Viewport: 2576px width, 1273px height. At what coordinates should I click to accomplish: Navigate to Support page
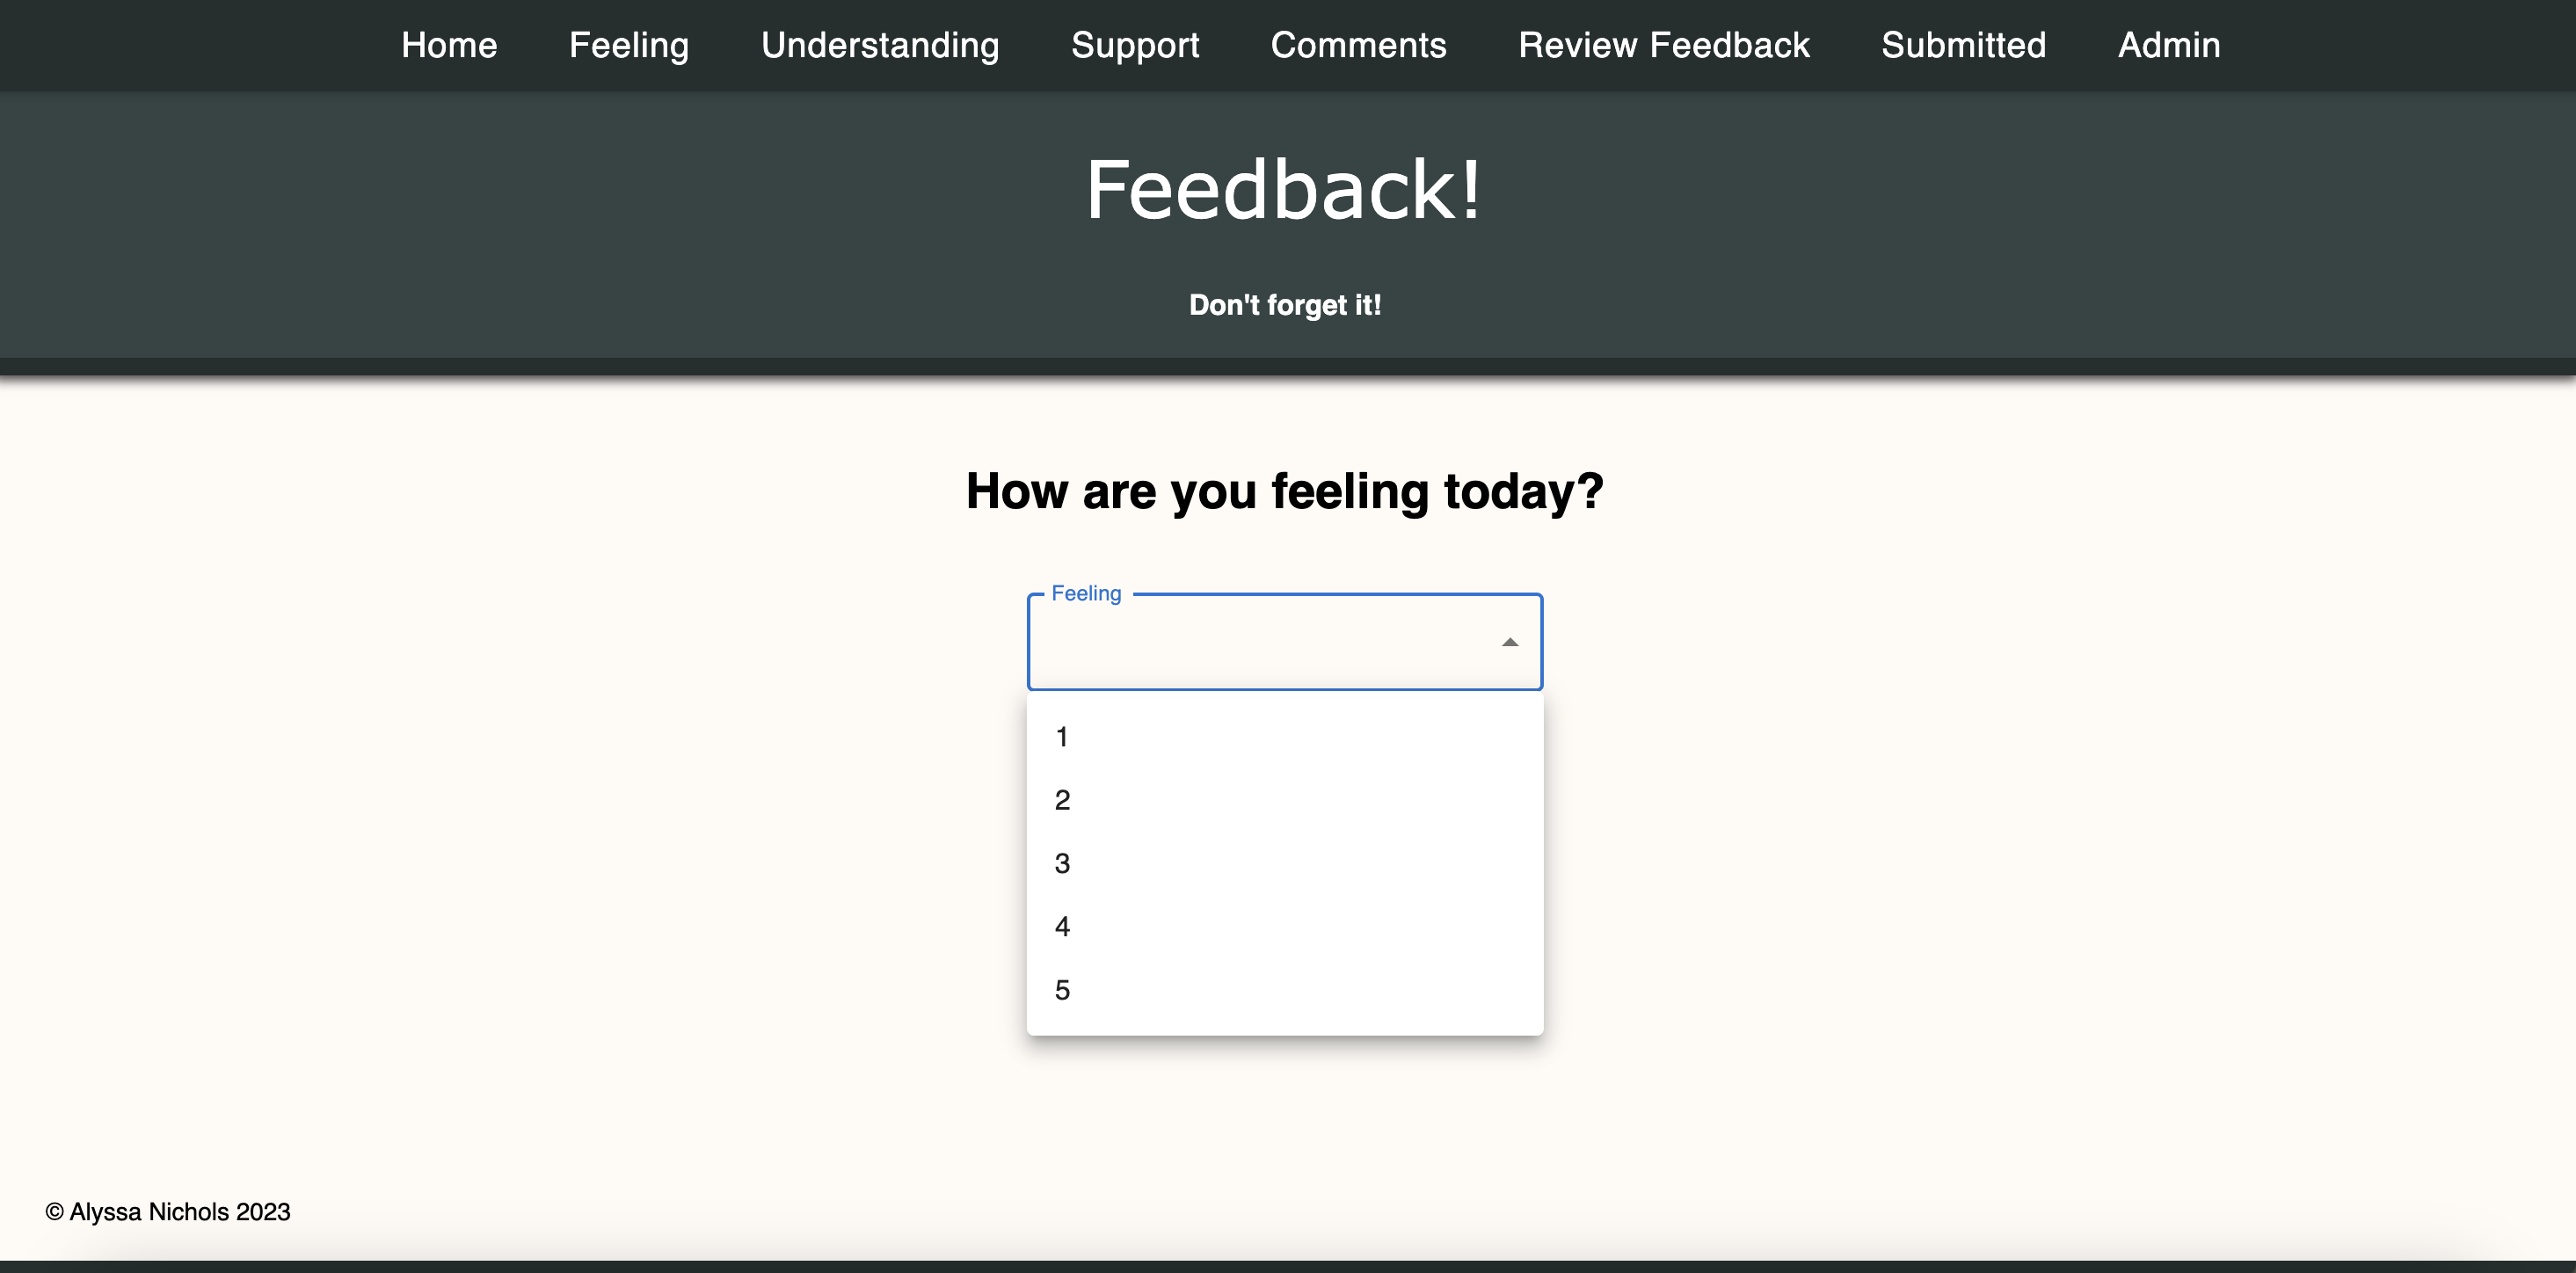(x=1135, y=45)
